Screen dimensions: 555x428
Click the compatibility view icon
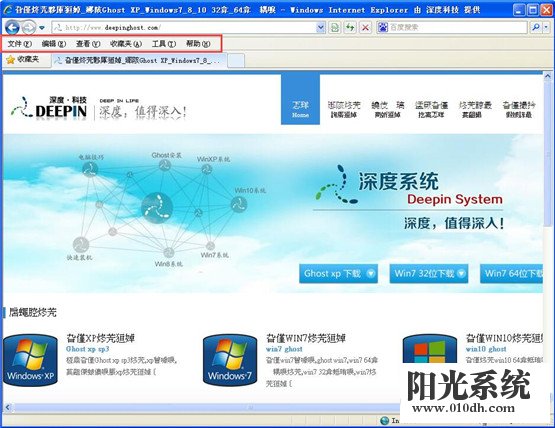coord(335,27)
